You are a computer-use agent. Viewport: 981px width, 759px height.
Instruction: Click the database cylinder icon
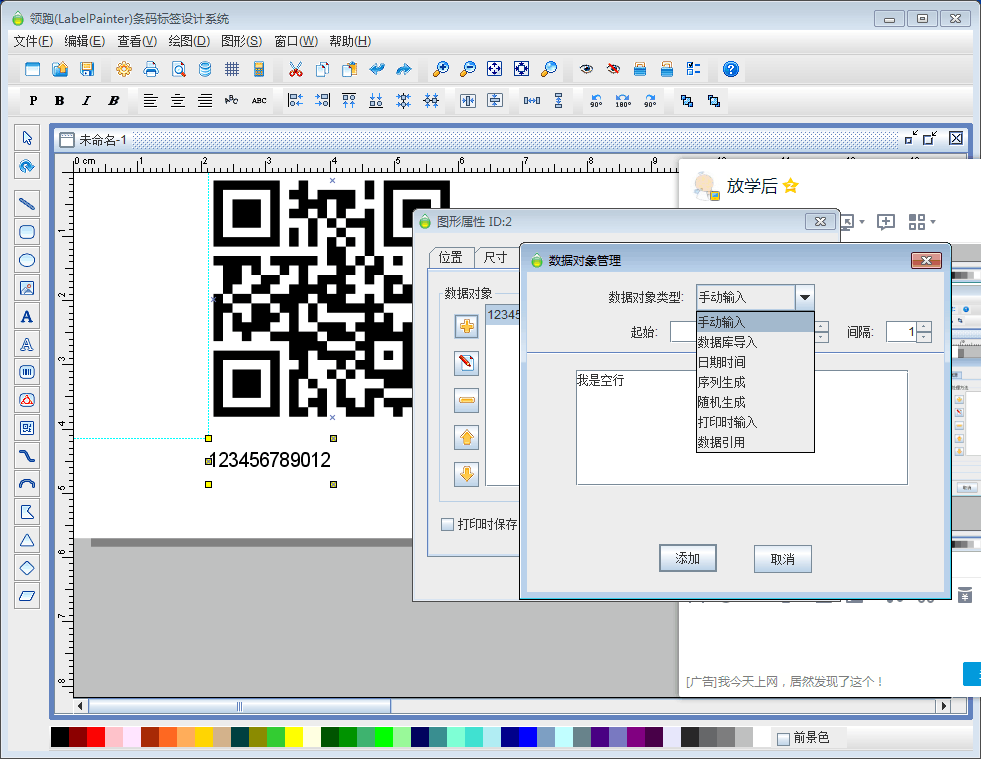205,69
